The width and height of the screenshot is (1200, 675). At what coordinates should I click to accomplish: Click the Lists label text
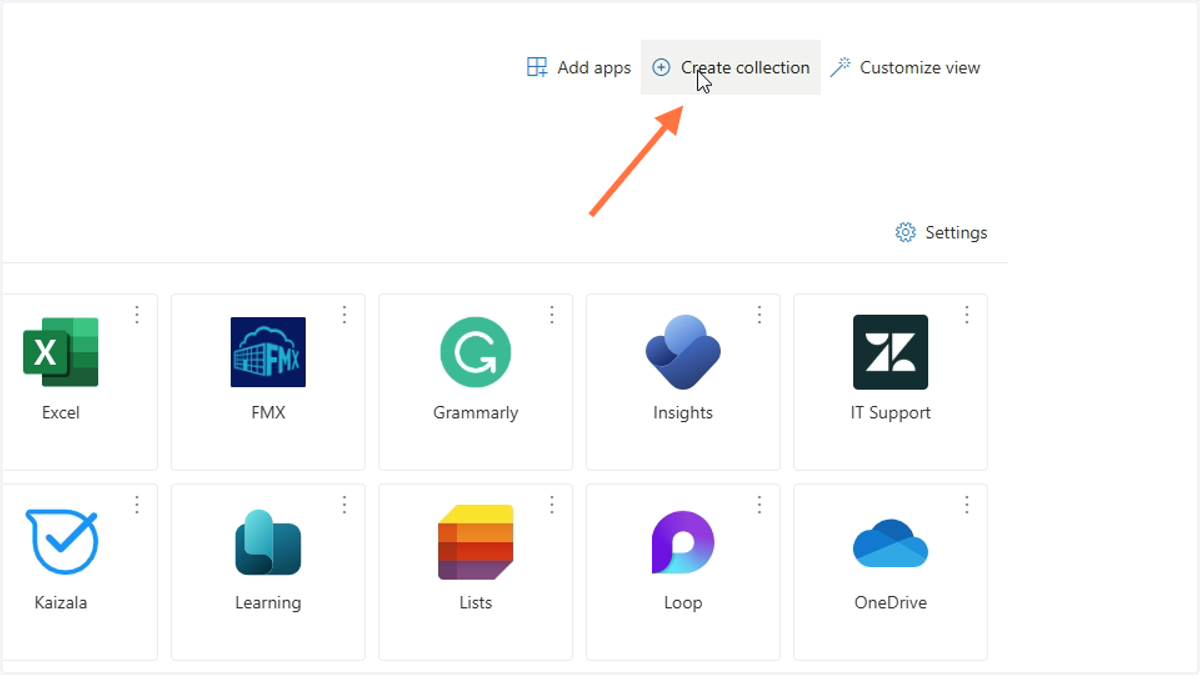(x=476, y=603)
